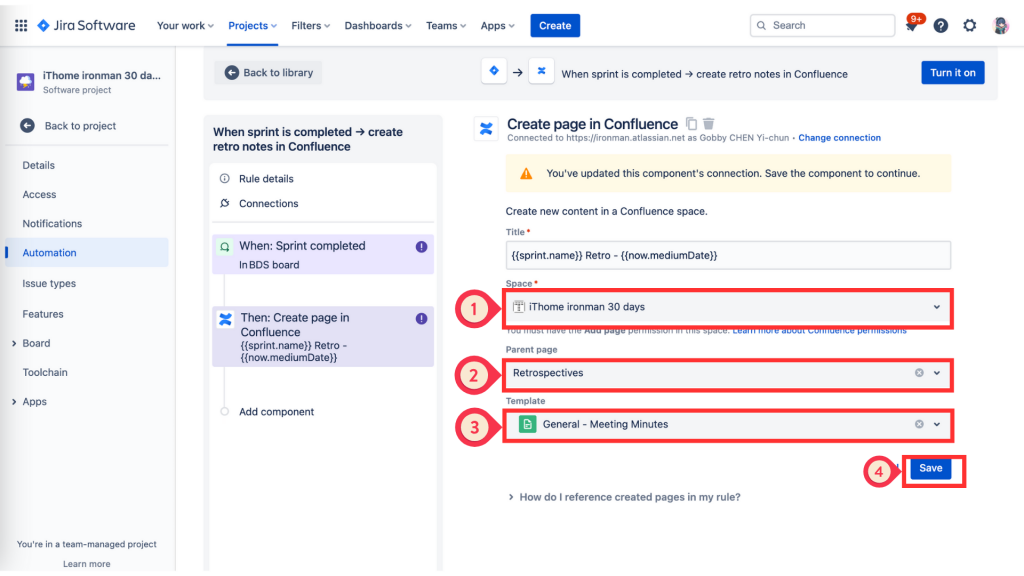Select the When: Sprint completed trigger
The height and width of the screenshot is (576, 1024).
323,255
